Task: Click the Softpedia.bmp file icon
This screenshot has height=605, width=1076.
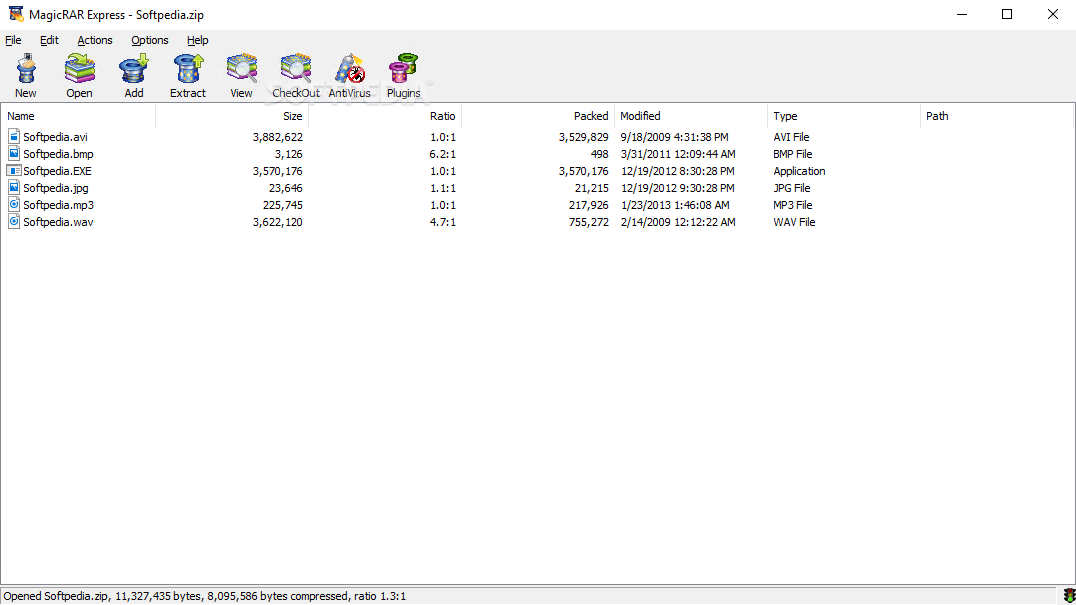Action: coord(14,154)
